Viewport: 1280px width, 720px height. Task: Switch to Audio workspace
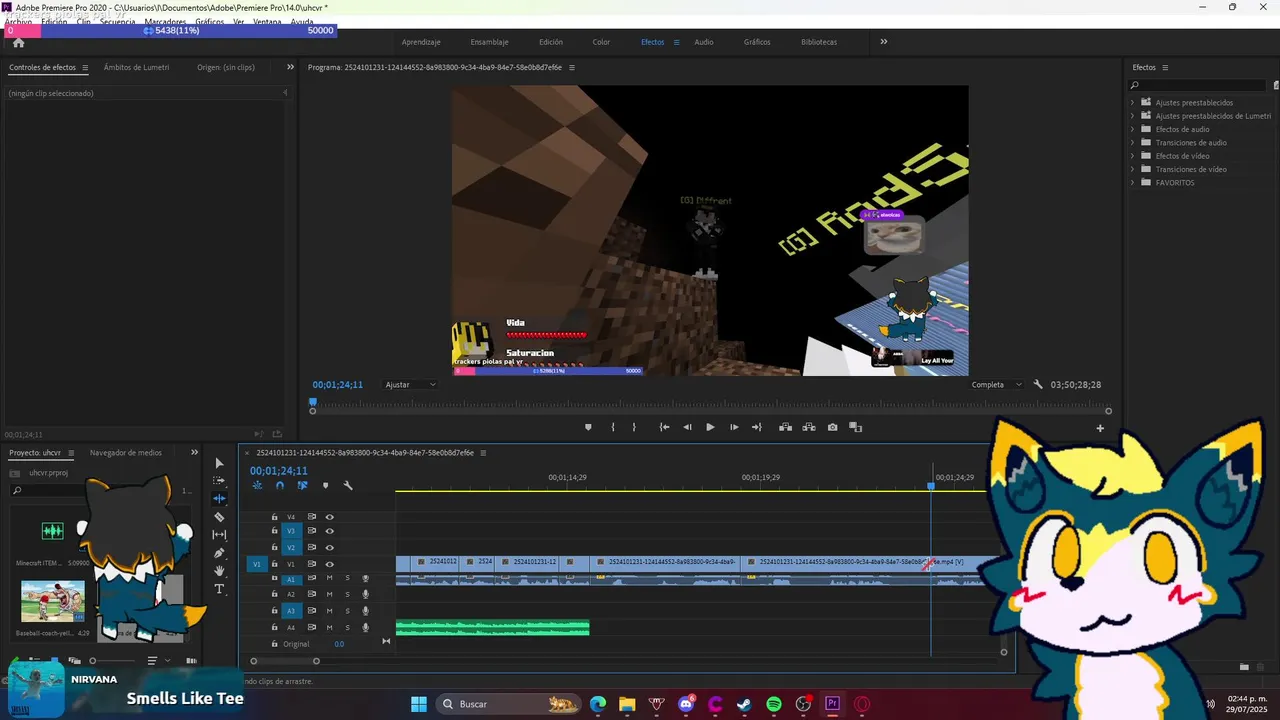tap(704, 42)
